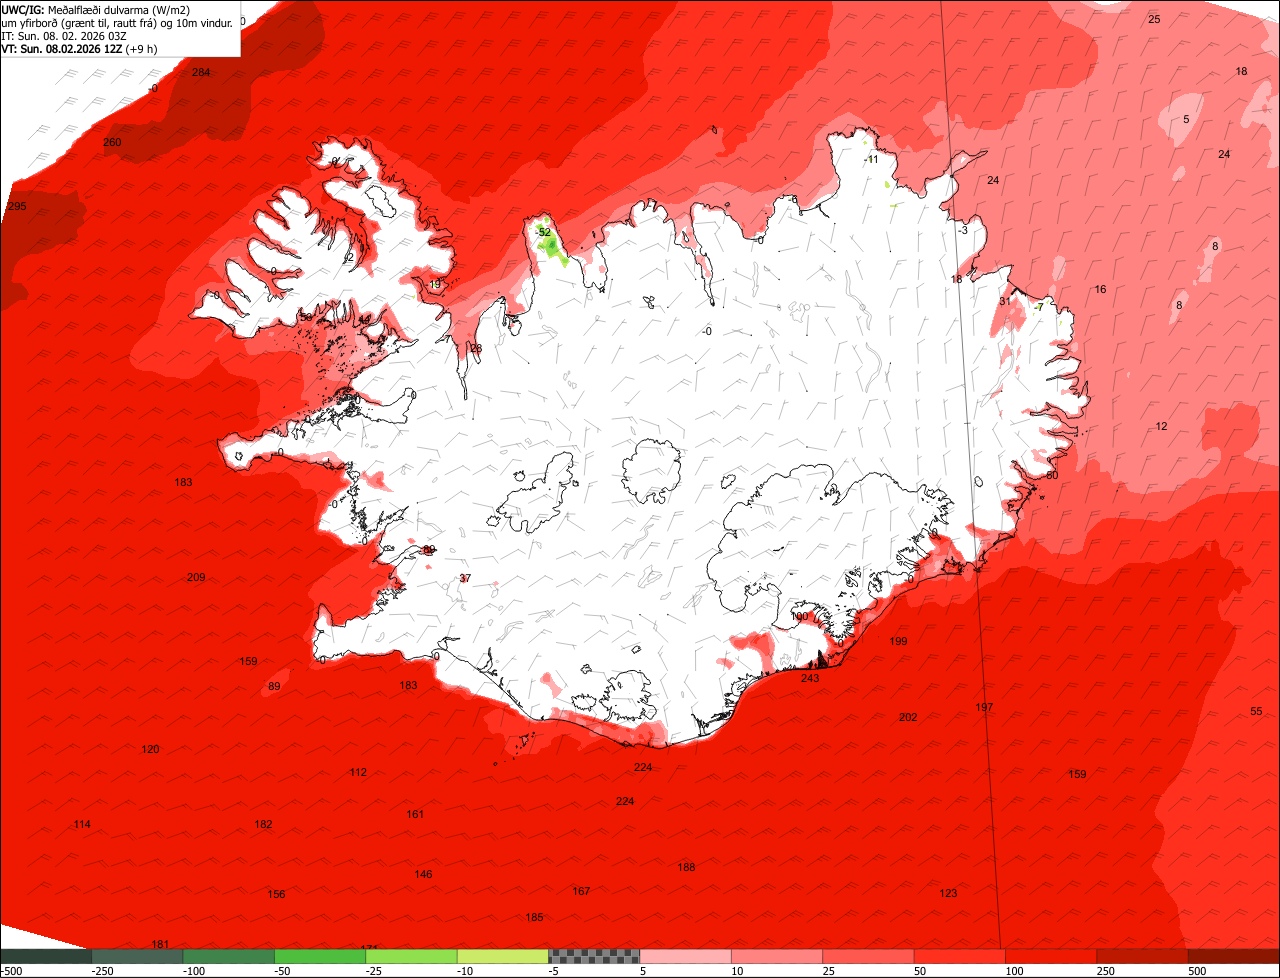1280x978 pixels.
Task: Click the yellow-green legend swatch from -10 to -5
Action: (503, 956)
